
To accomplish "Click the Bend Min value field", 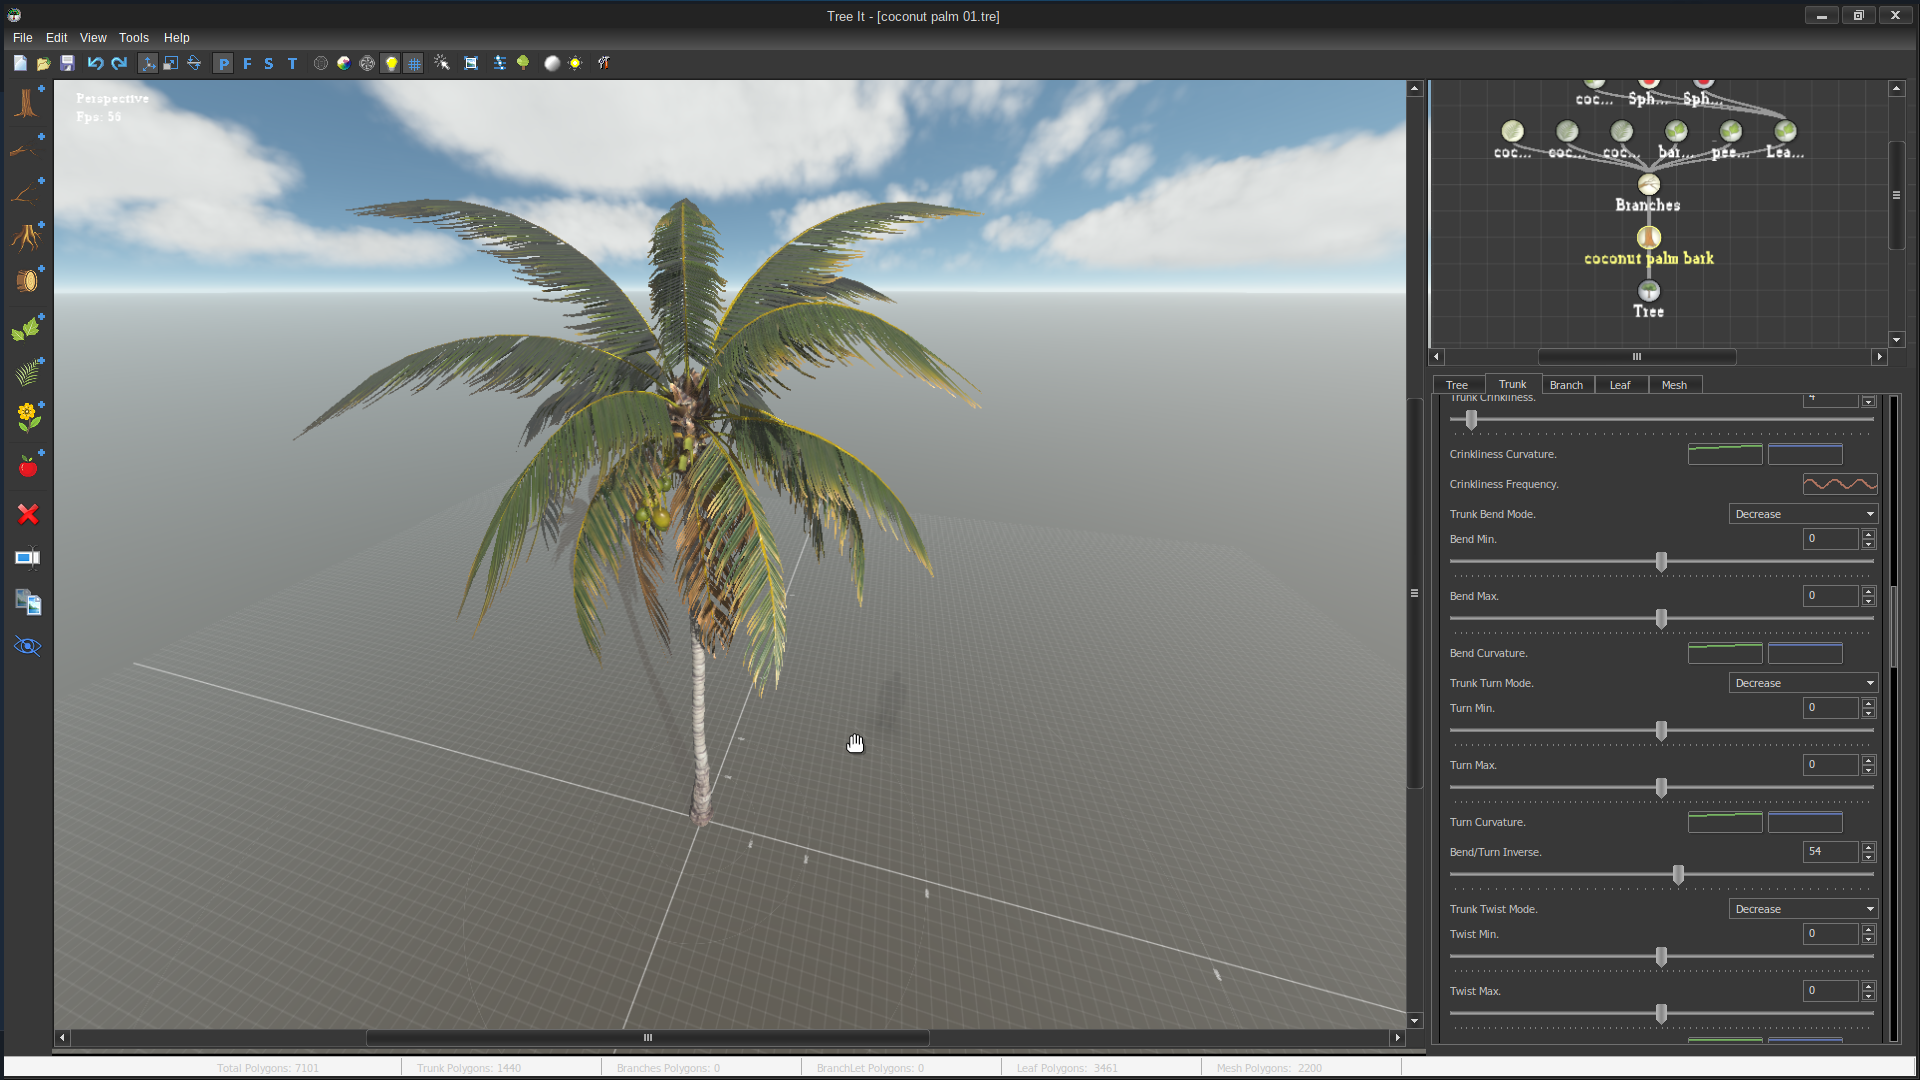I will pos(1830,539).
